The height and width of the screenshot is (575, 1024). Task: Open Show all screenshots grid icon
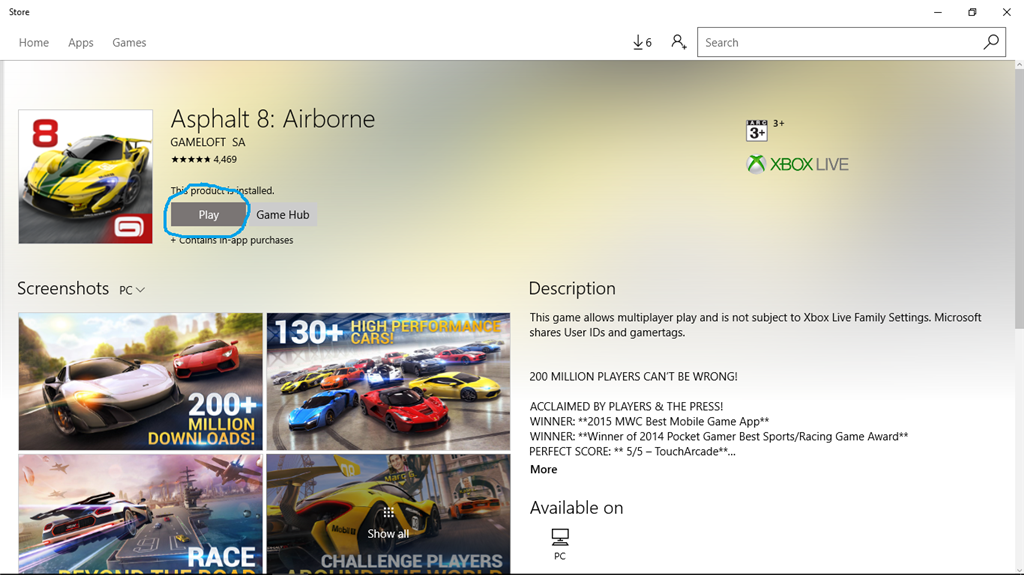tap(389, 512)
